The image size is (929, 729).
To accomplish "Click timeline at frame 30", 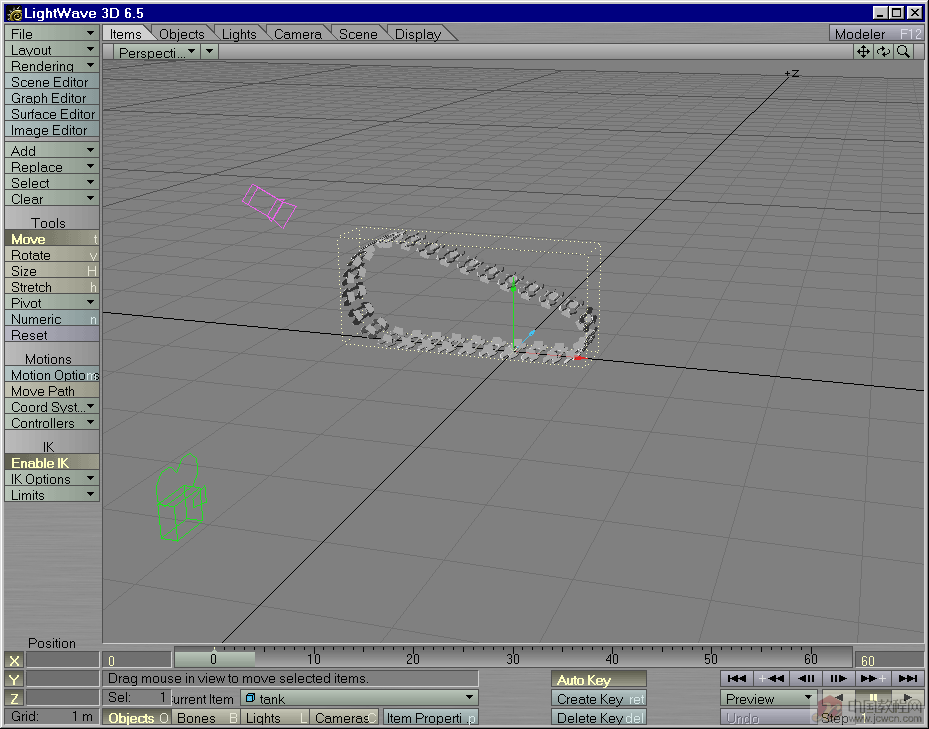I will click(512, 658).
